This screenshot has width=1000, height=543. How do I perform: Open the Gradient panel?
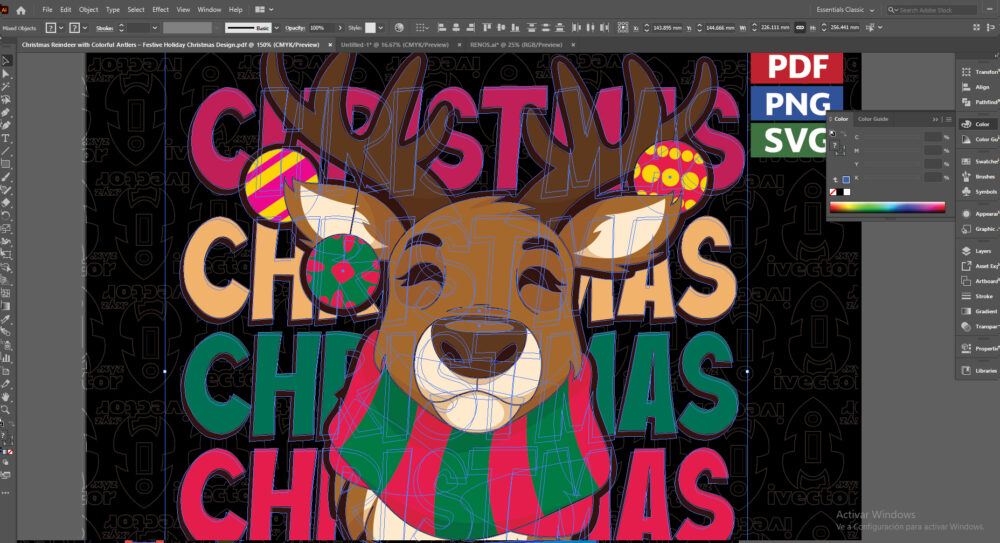coord(981,311)
